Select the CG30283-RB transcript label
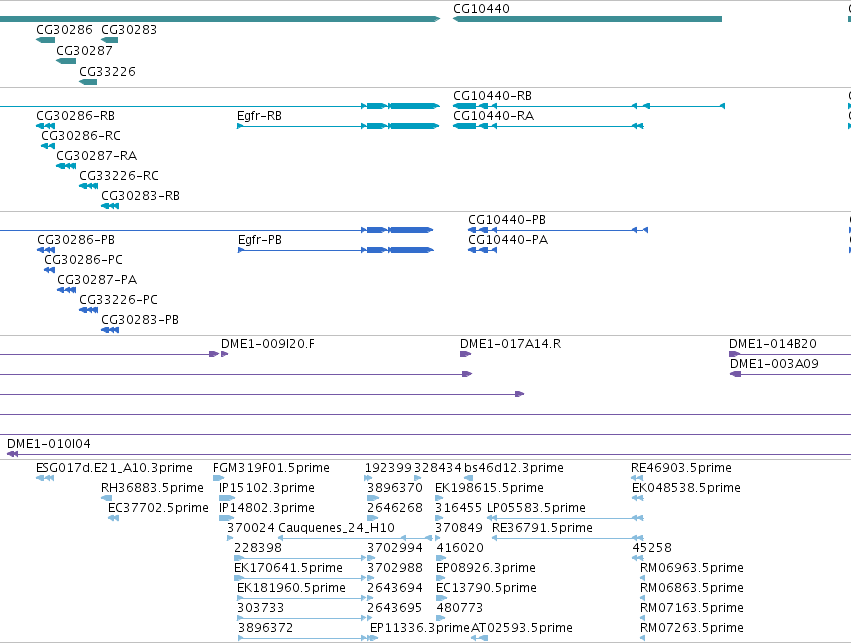The width and height of the screenshot is (851, 643). (x=140, y=196)
